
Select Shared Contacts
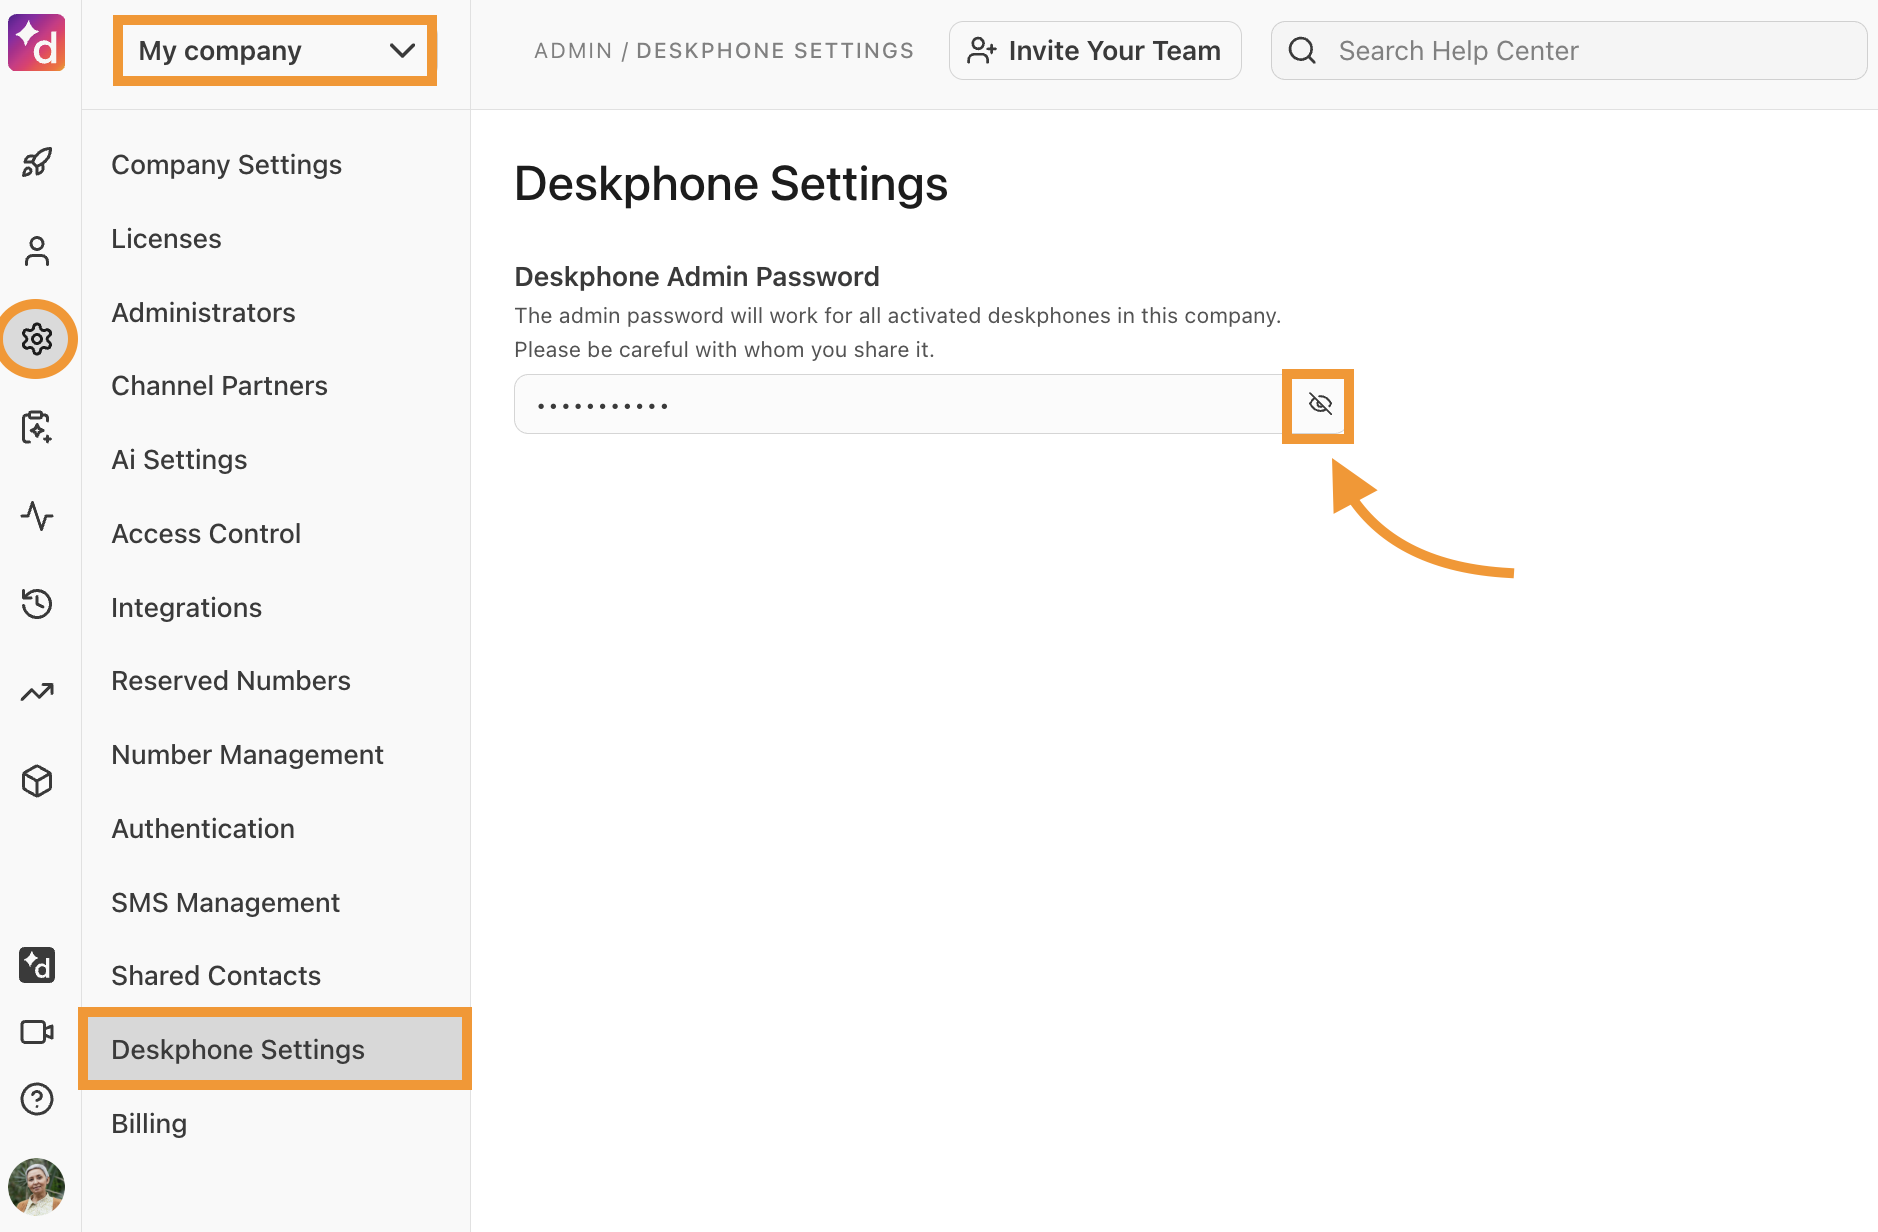click(x=217, y=976)
